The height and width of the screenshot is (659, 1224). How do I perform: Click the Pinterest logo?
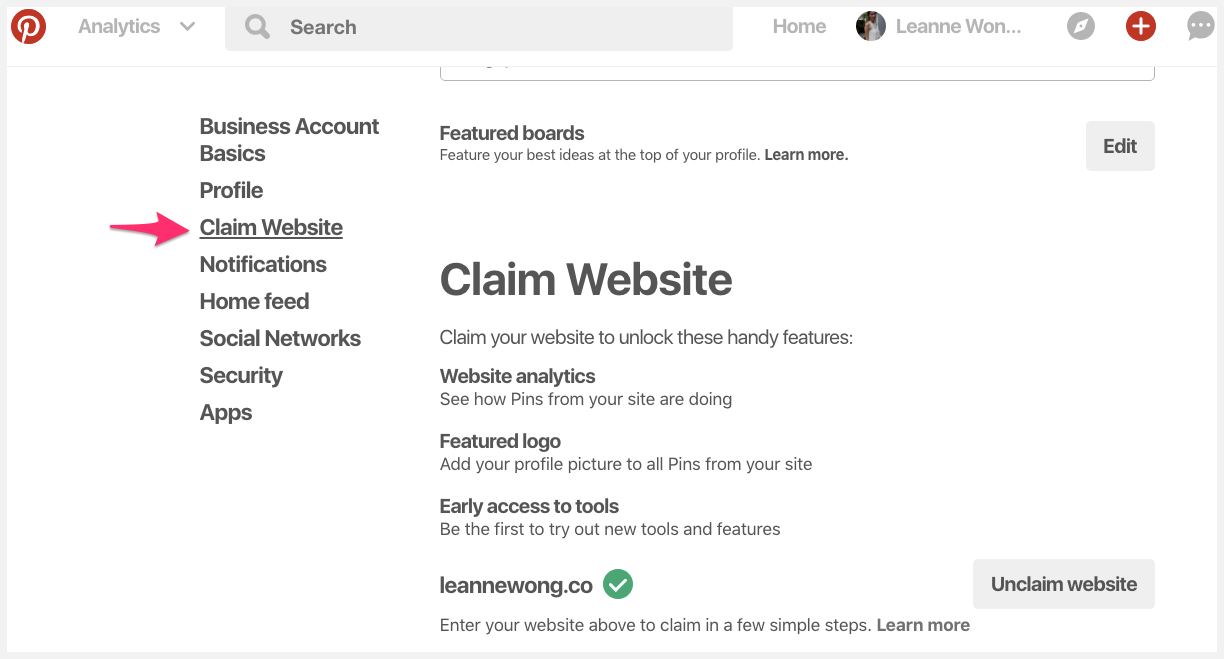coord(28,26)
